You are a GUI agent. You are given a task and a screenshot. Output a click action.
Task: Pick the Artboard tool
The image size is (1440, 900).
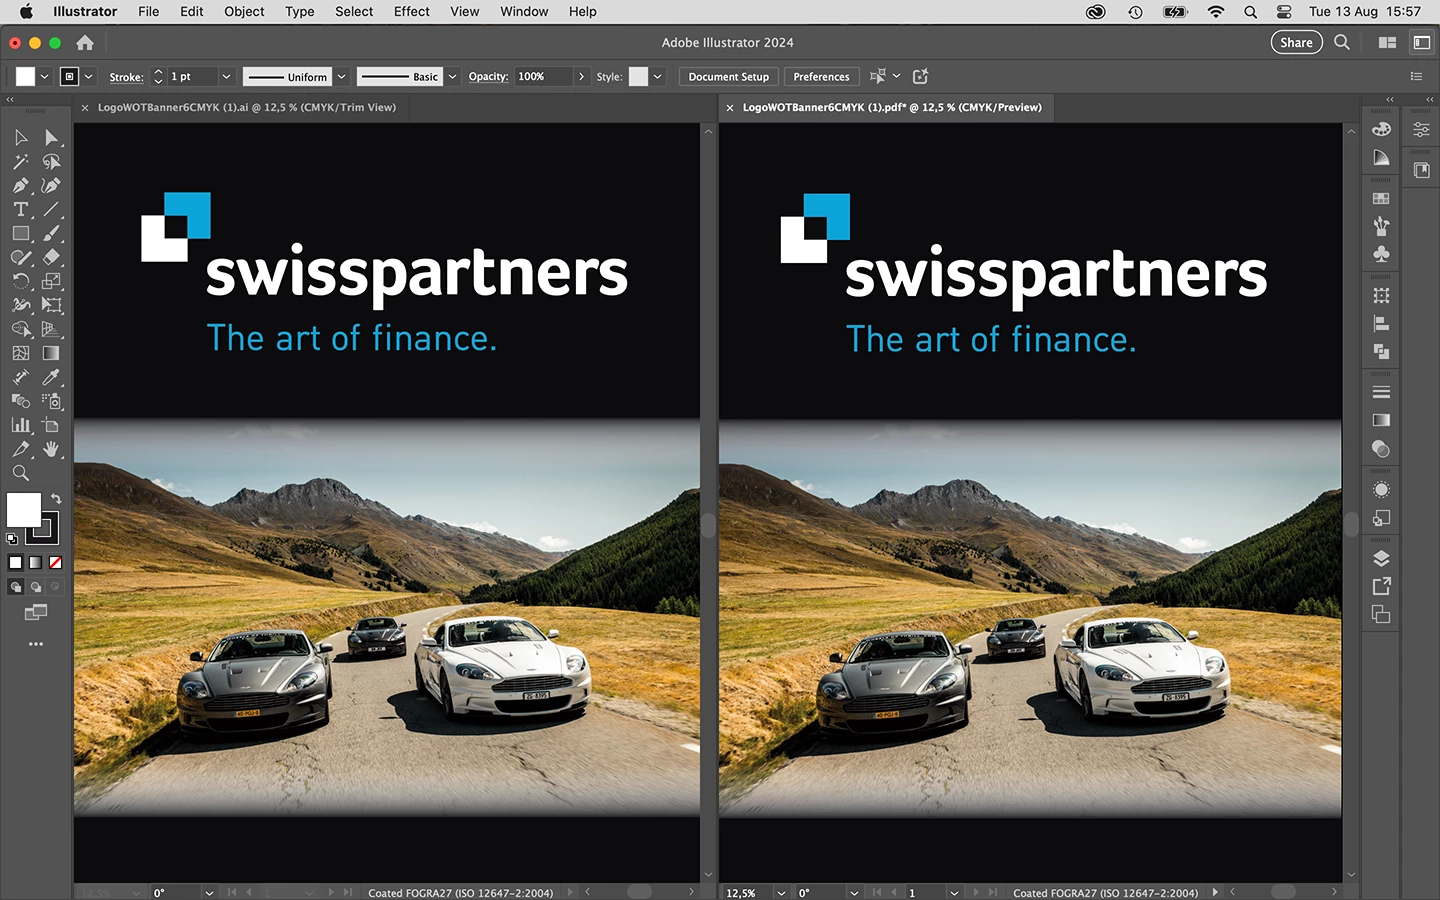52,425
